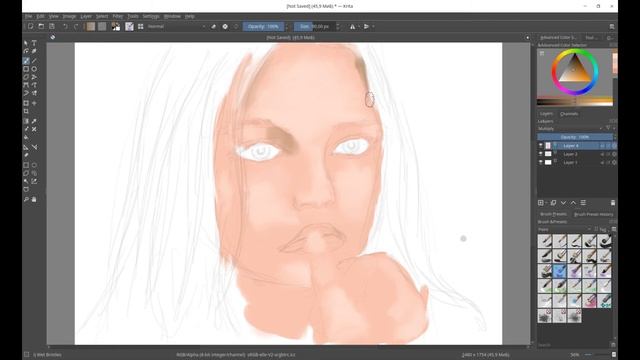640x360 pixels.
Task: Toggle horizontal mirror mode
Action: click(x=352, y=27)
